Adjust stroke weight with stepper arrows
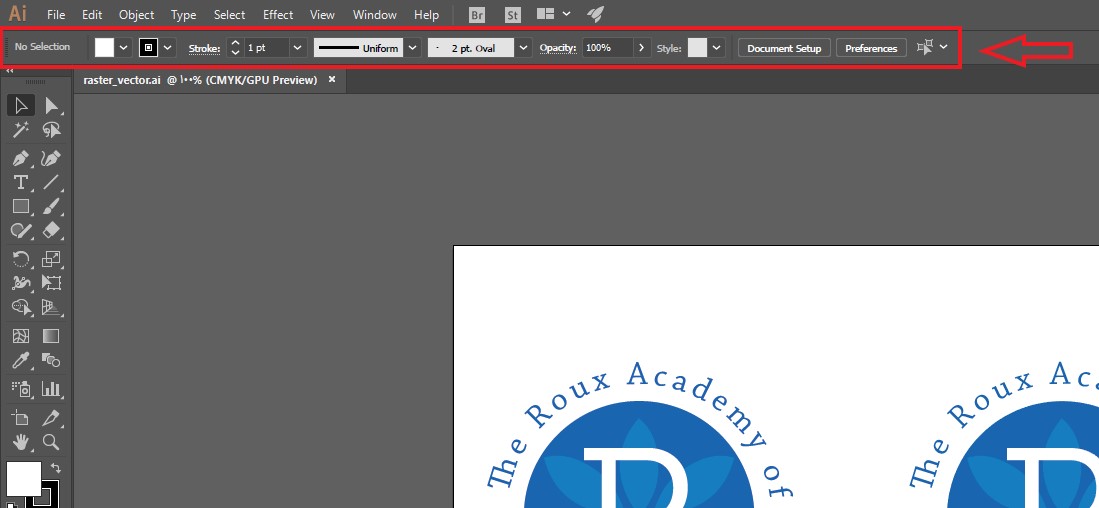Viewport: 1099px width, 508px height. pos(236,48)
